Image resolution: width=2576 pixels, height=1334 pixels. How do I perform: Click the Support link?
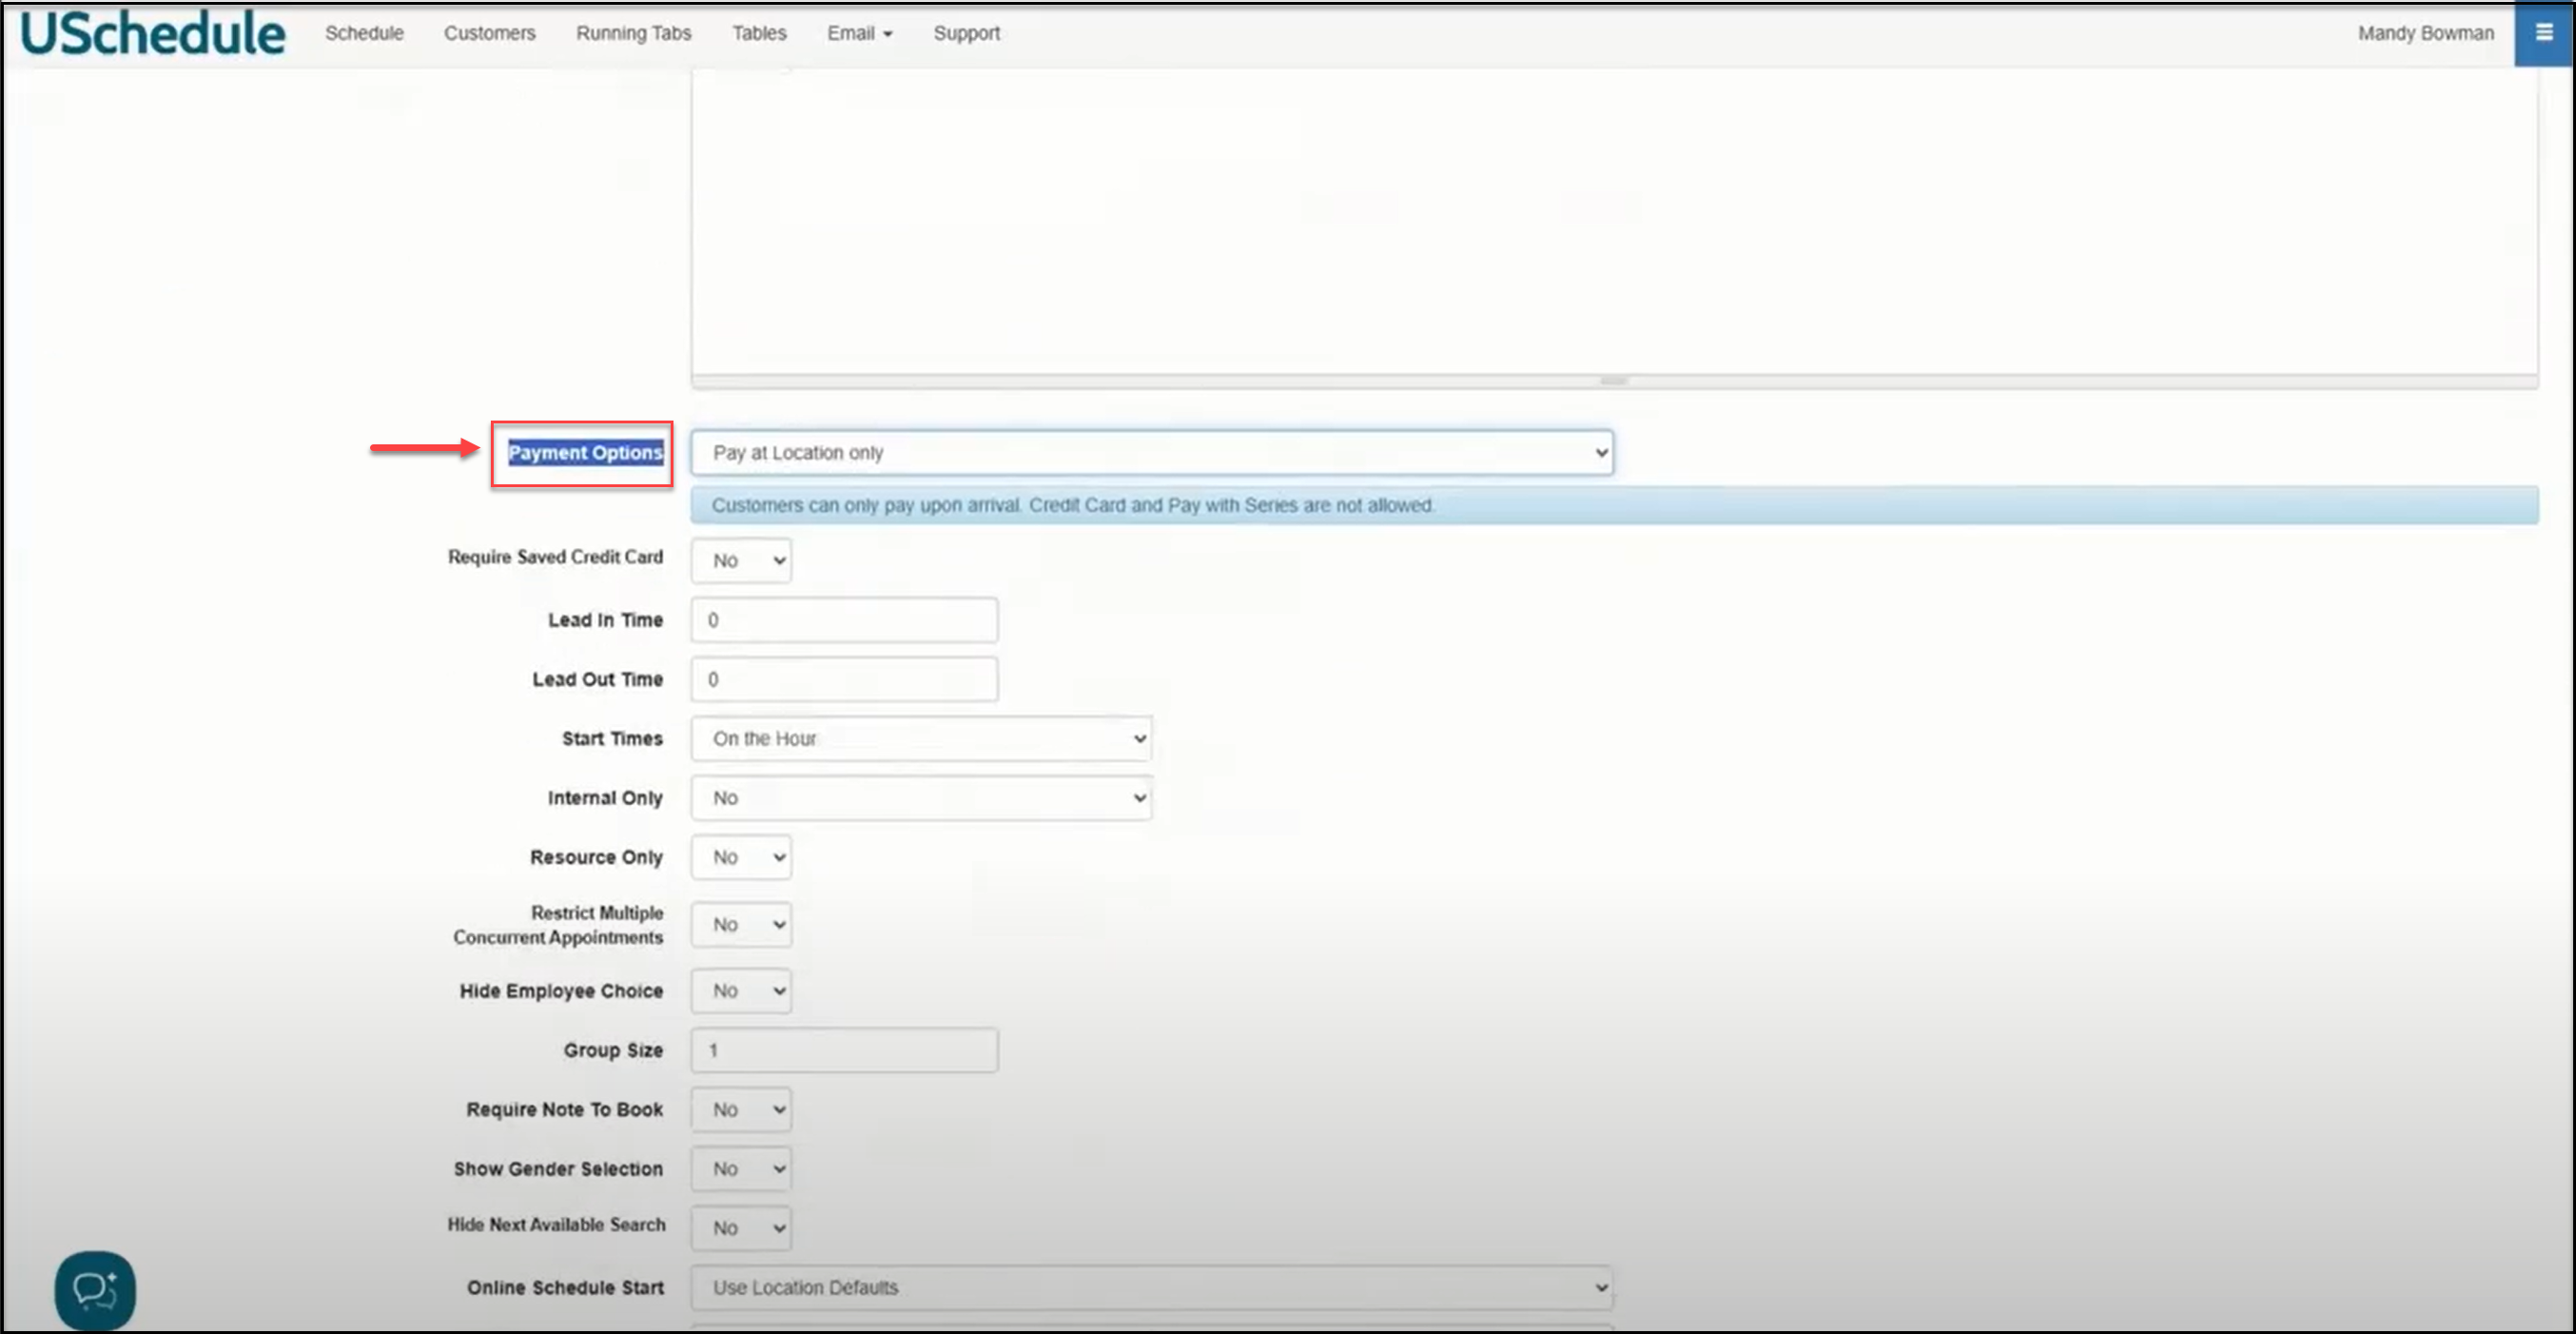tap(966, 33)
